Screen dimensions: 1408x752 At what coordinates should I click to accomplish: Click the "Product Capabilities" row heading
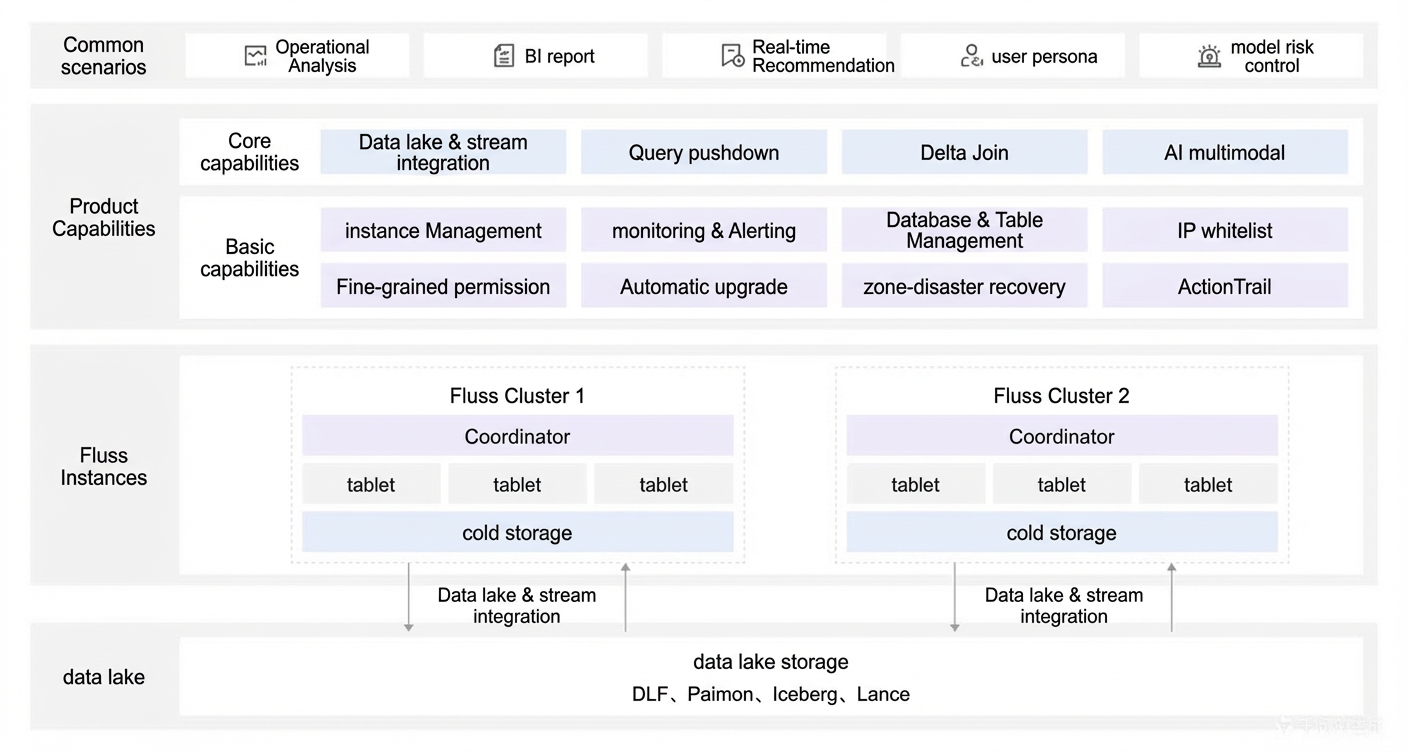point(103,217)
